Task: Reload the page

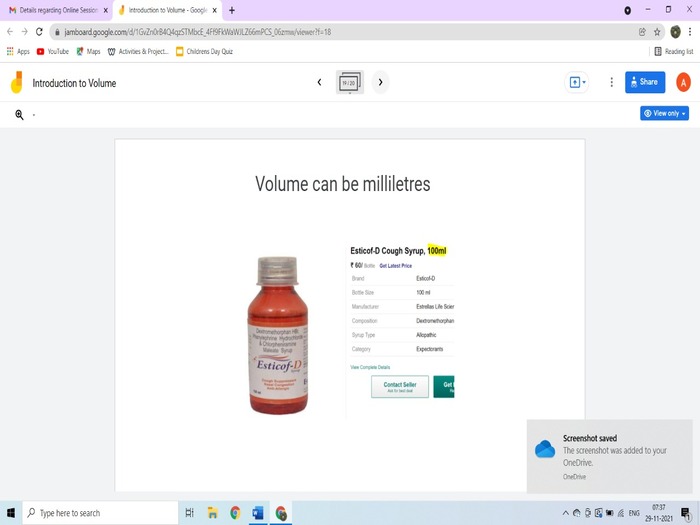Action: (39, 32)
